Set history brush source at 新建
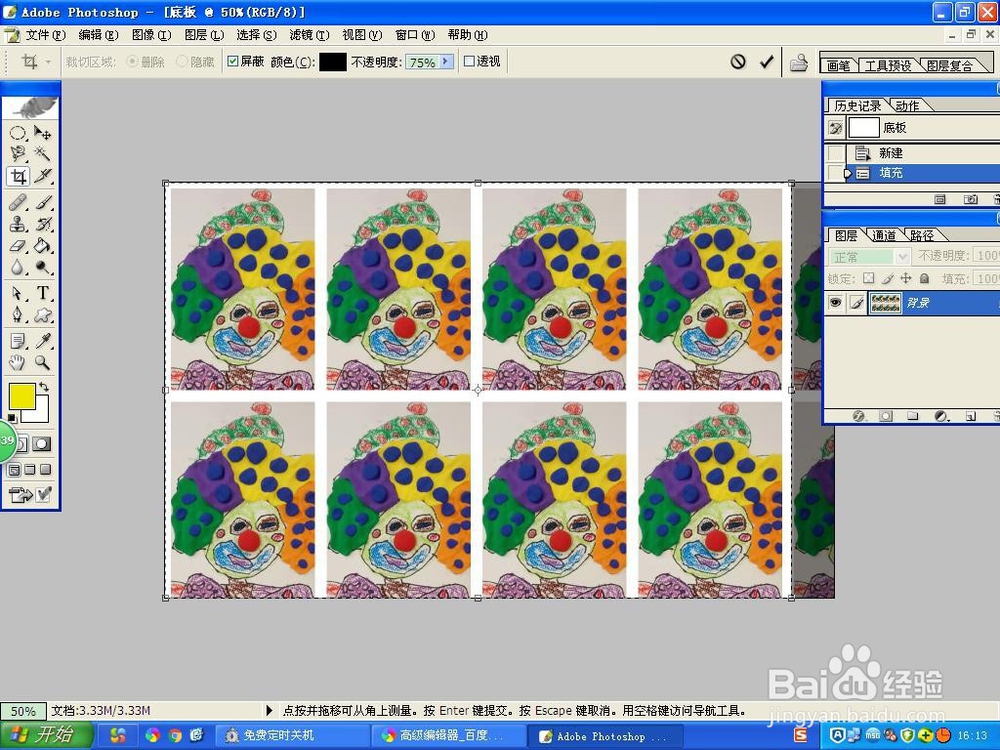1000x750 pixels. (835, 153)
